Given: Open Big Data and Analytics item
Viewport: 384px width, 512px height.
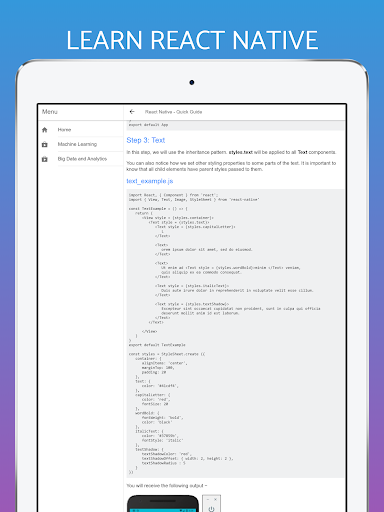Looking at the screenshot, I should (x=81, y=159).
